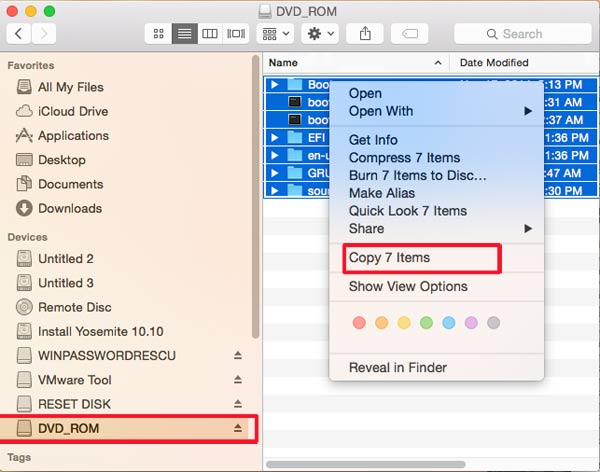Sort by the Date Modified column
The width and height of the screenshot is (600, 472).
click(x=523, y=63)
